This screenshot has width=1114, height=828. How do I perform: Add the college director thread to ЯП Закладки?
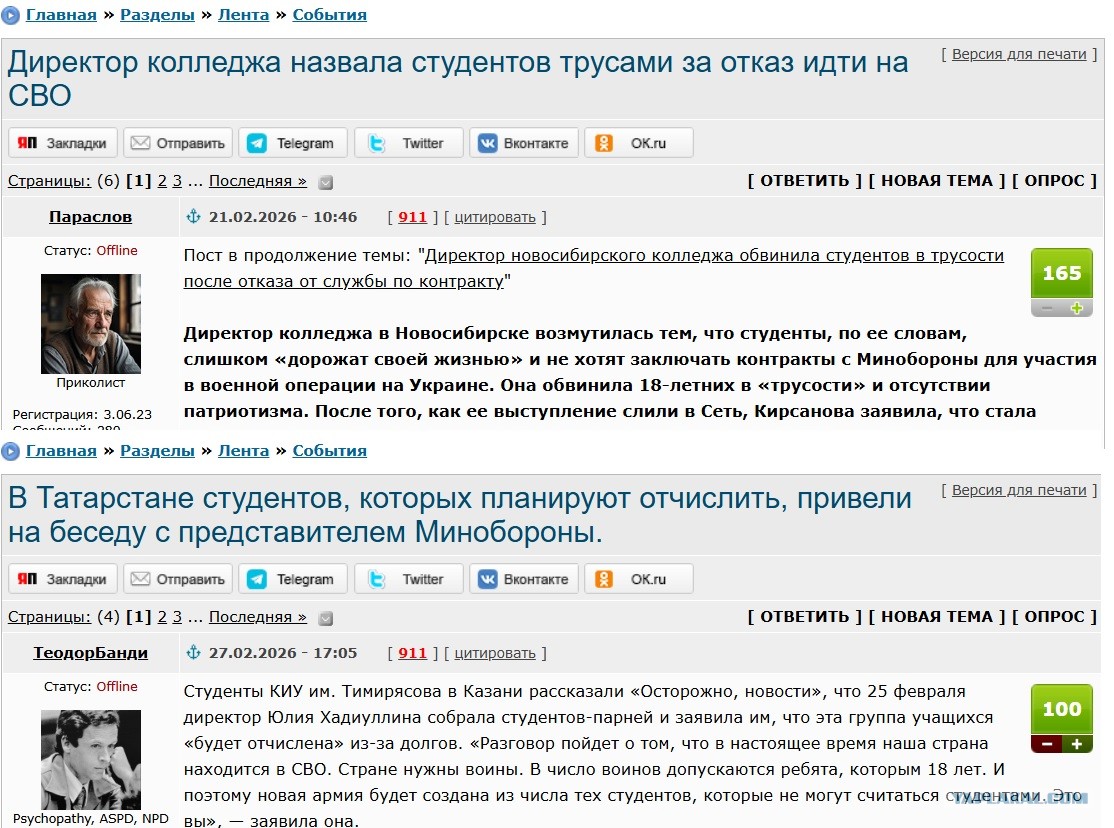pyautogui.click(x=63, y=143)
